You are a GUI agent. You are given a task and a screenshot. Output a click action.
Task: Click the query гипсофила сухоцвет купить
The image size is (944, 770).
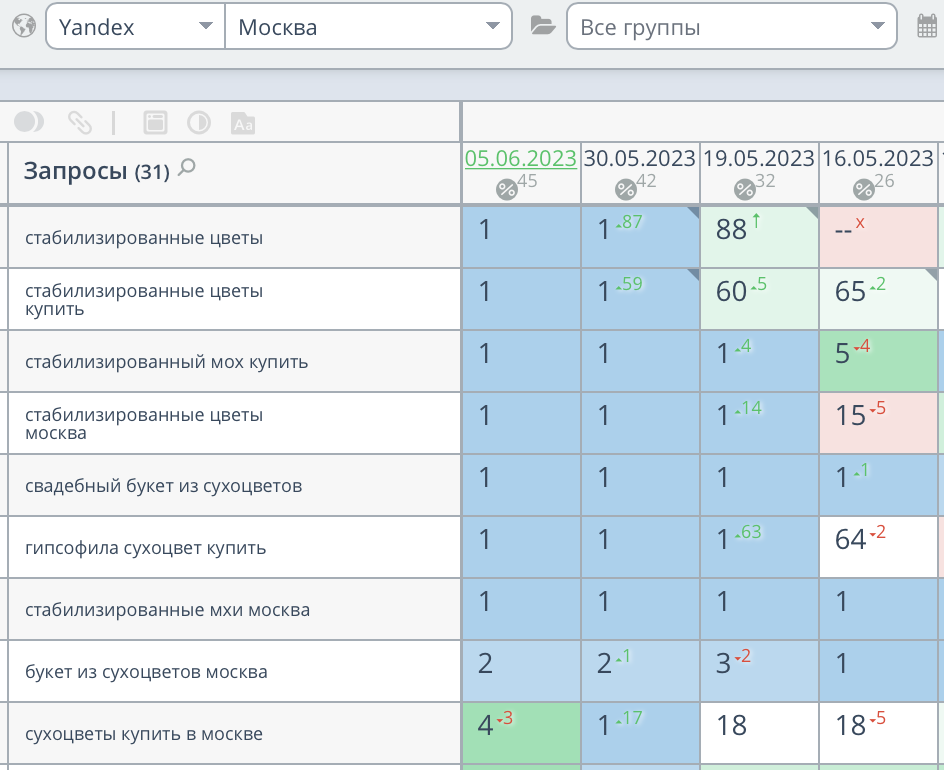145,548
